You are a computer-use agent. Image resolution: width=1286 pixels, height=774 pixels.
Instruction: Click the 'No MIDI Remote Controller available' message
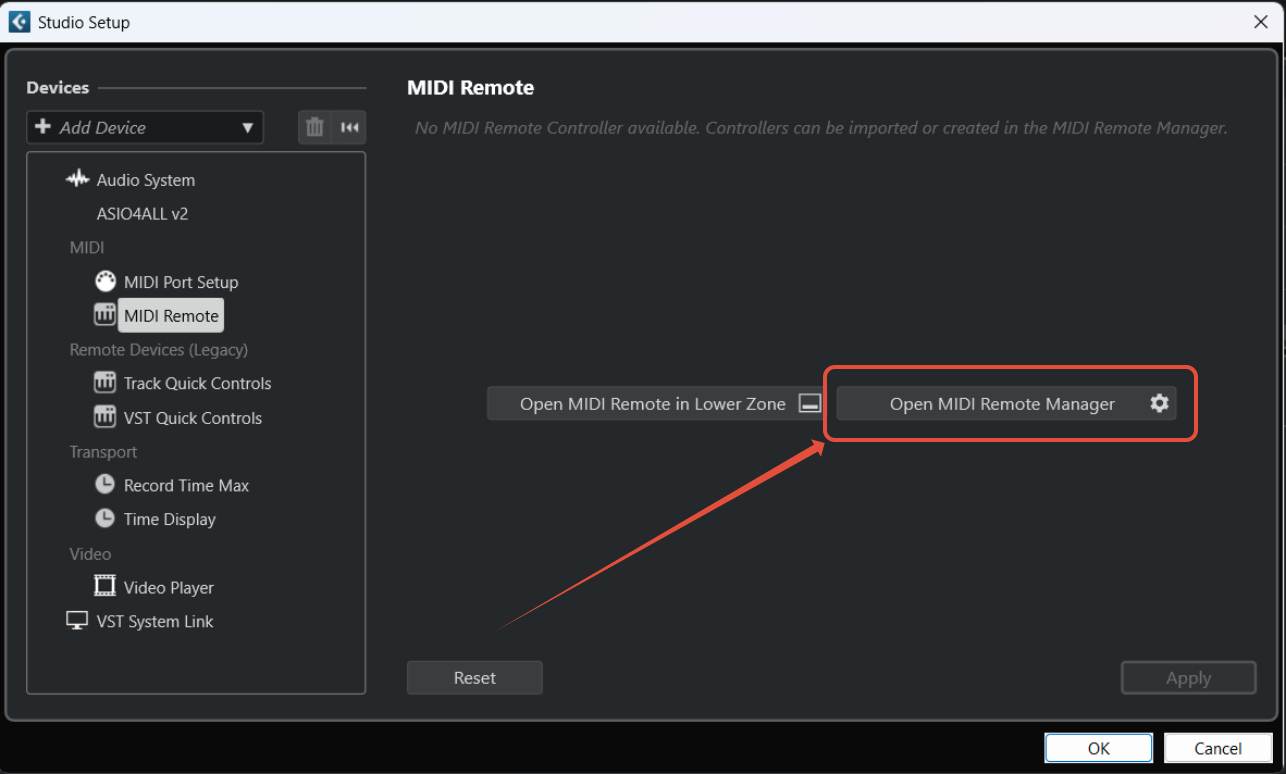pos(821,128)
